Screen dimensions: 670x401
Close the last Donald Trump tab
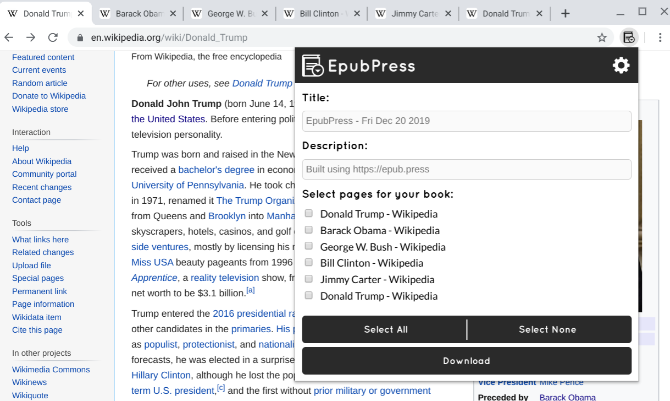click(539, 14)
